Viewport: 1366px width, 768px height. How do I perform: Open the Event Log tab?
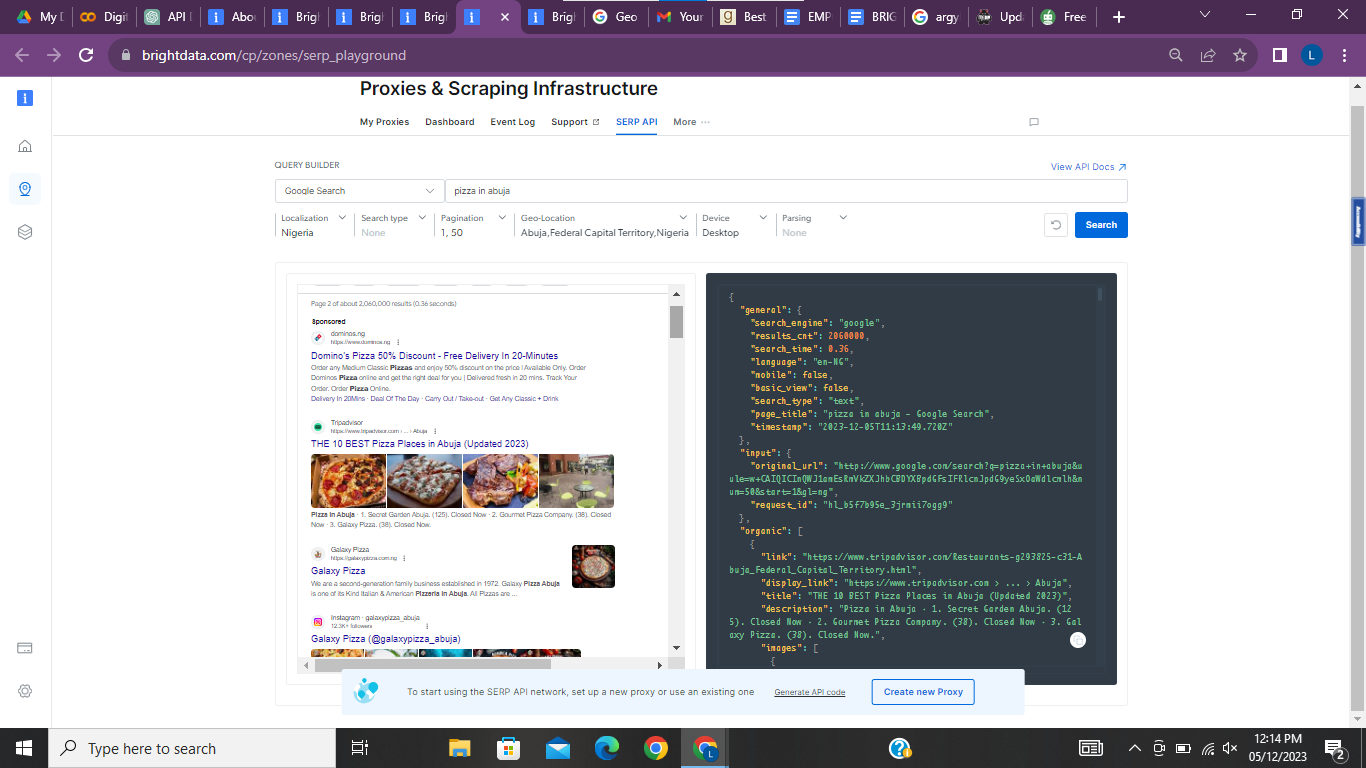[512, 122]
